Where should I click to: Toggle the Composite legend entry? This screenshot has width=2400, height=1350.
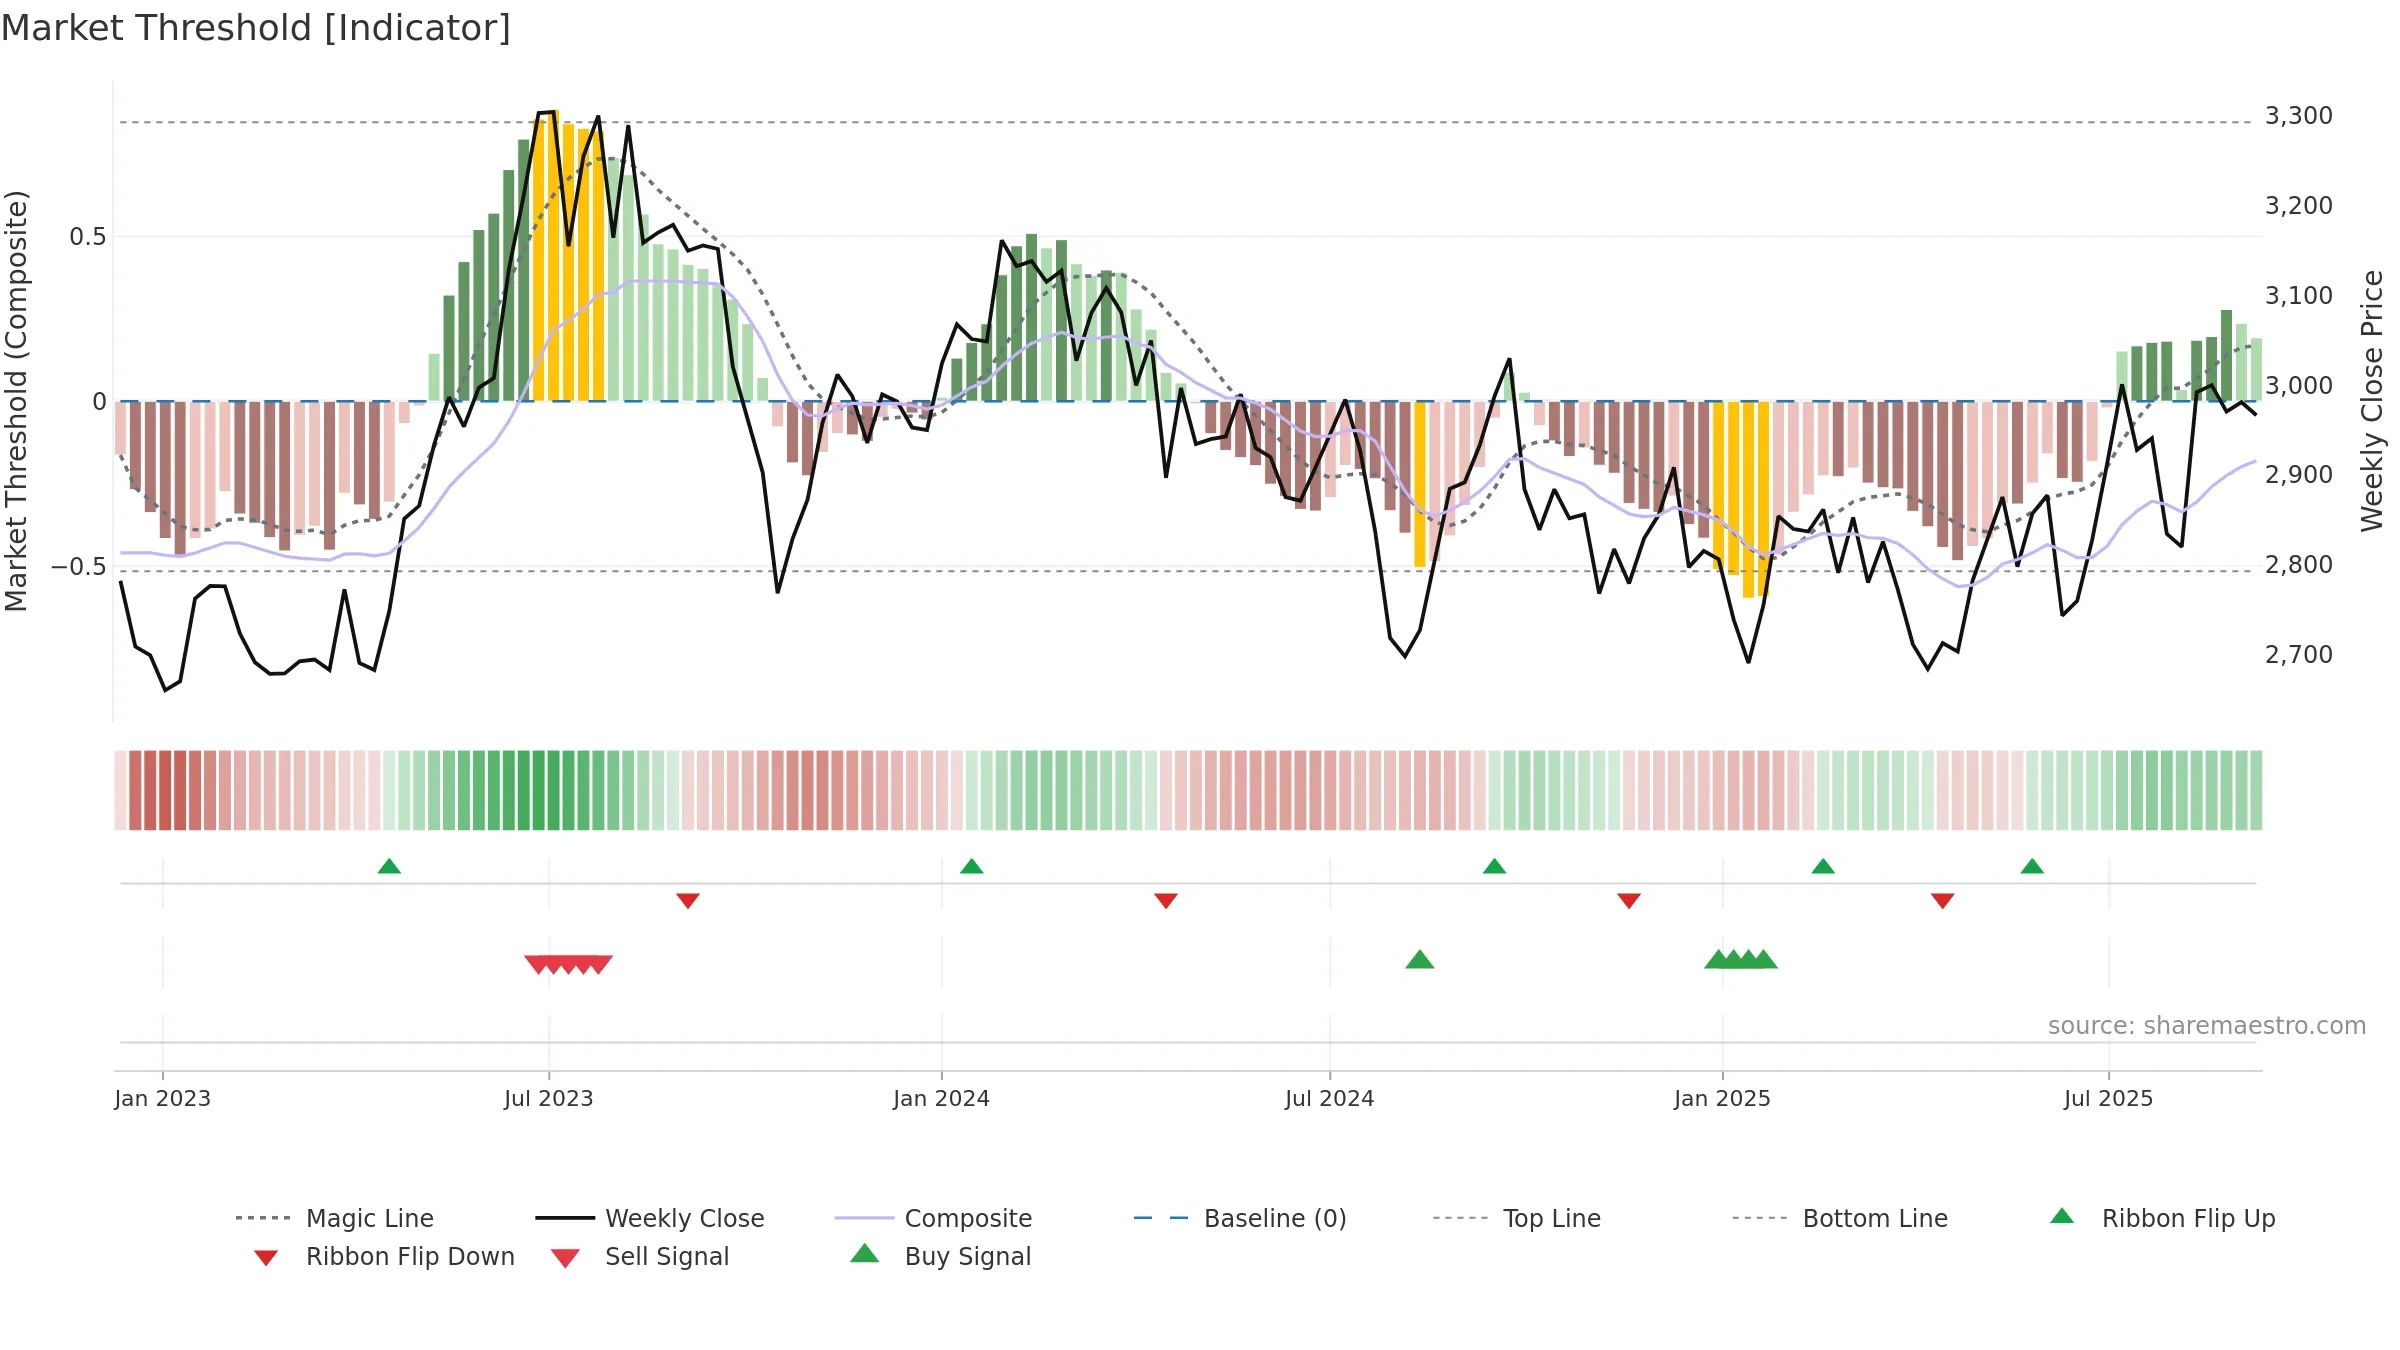coord(933,1218)
